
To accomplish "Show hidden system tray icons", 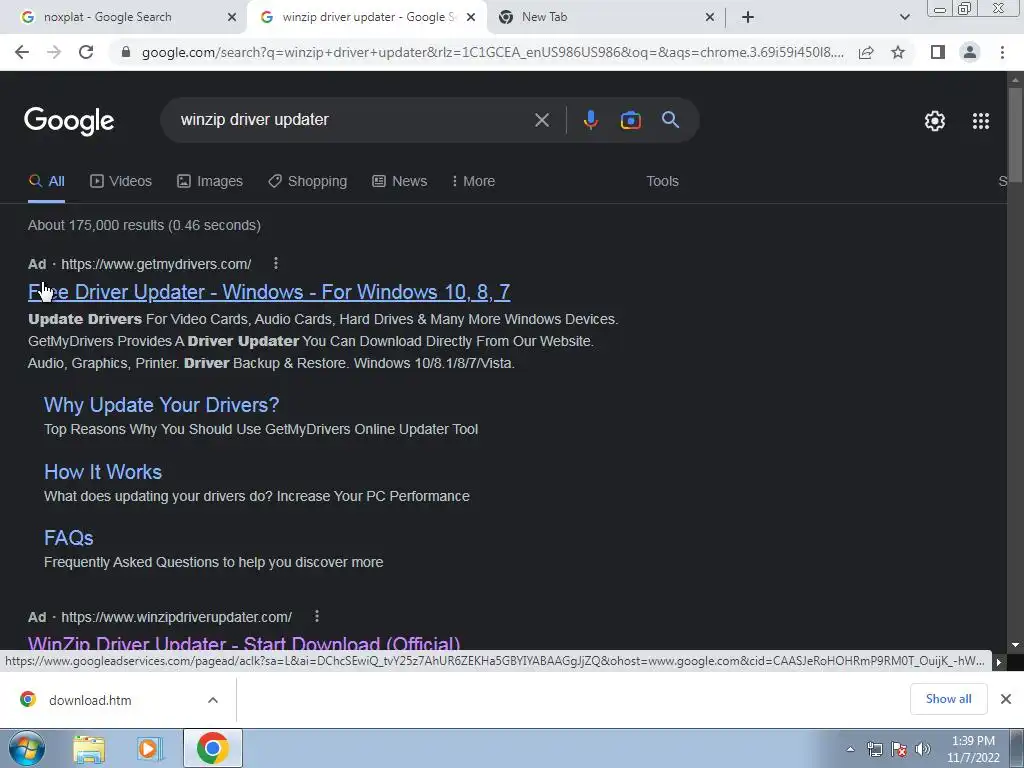I will click(850, 749).
